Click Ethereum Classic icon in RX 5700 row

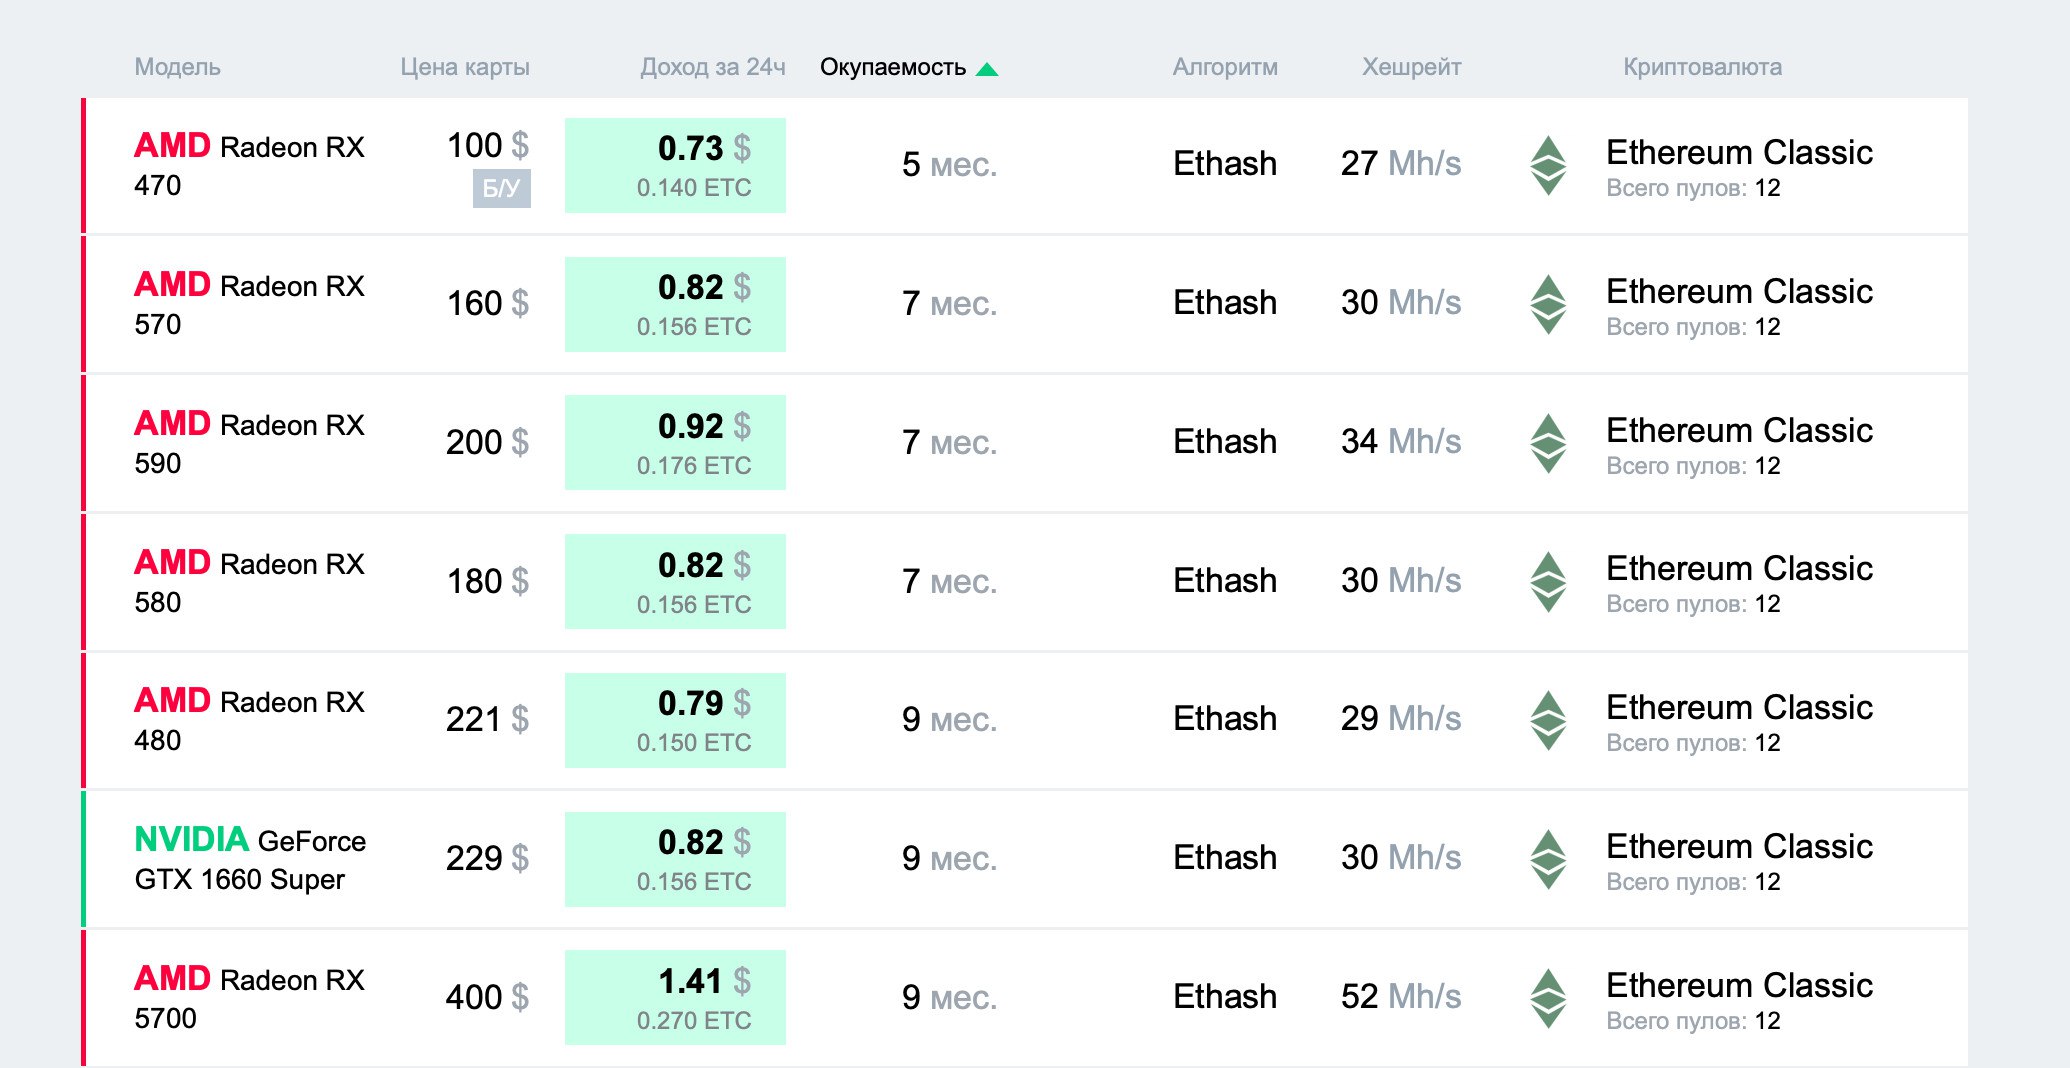click(x=1548, y=998)
